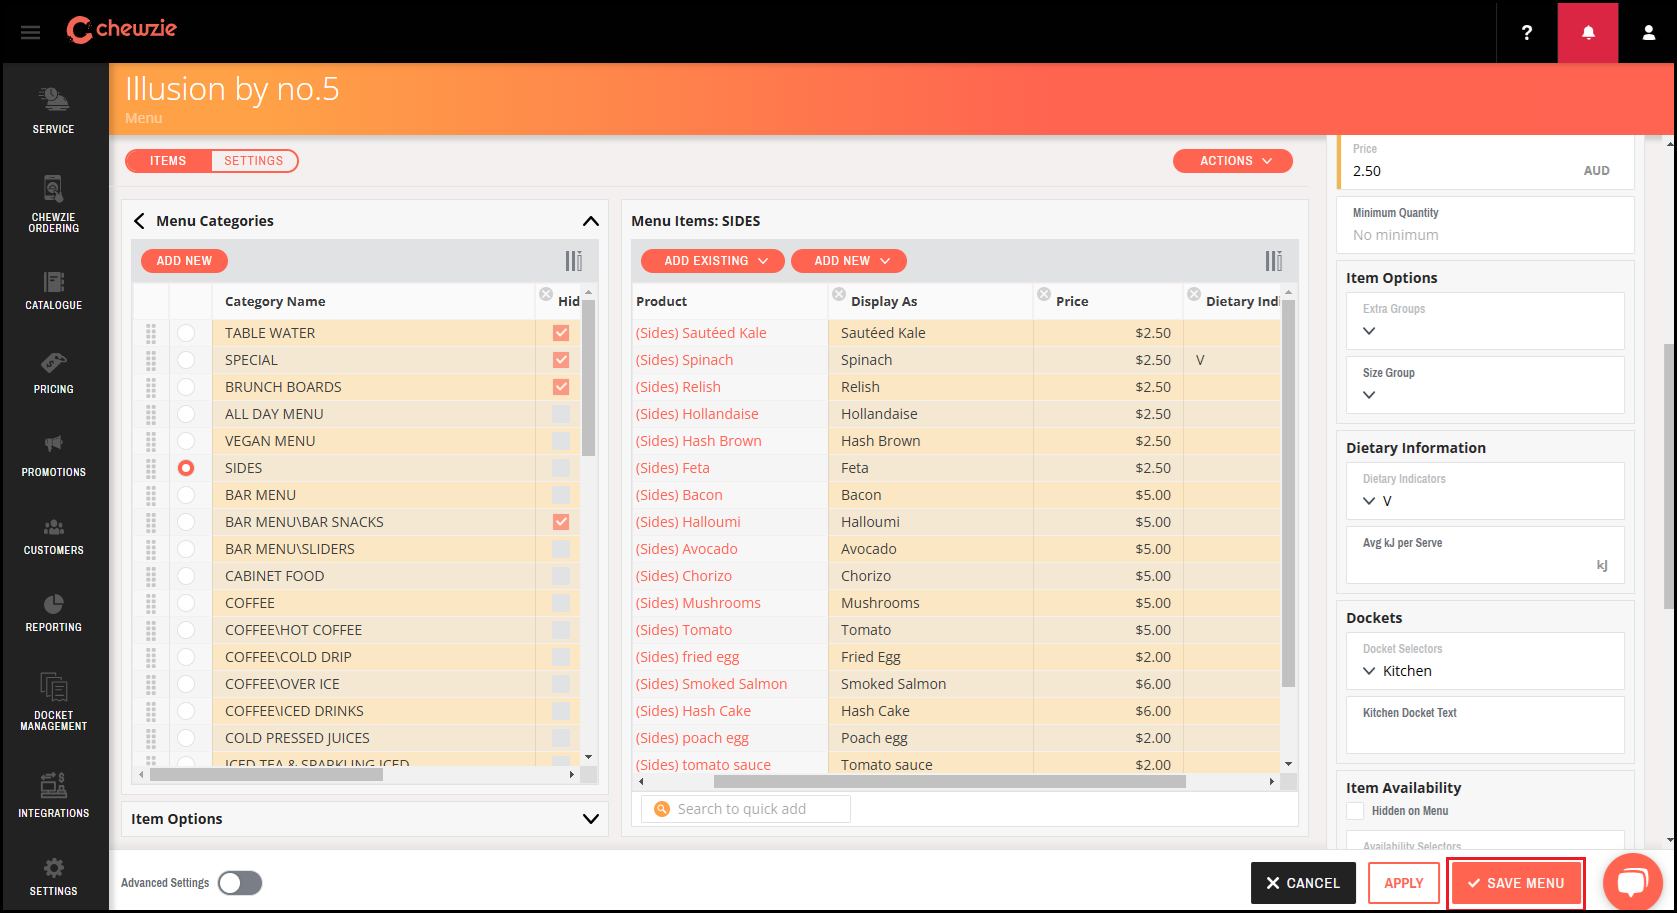Click the notification bell icon
The height and width of the screenshot is (913, 1677).
(x=1587, y=32)
